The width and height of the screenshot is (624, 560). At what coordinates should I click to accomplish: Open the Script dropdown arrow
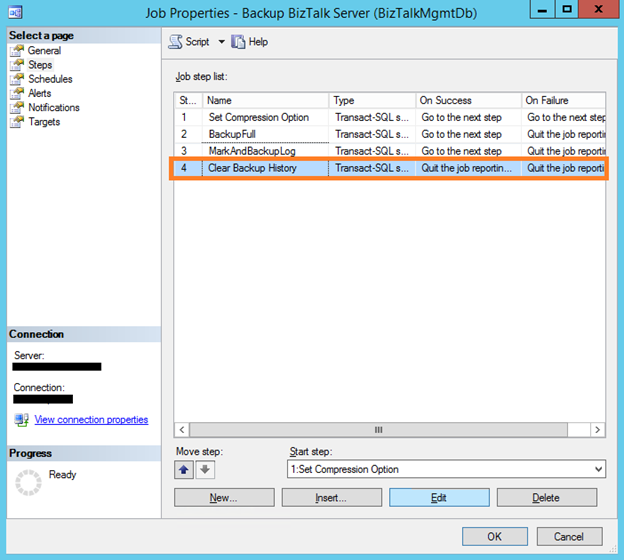222,41
